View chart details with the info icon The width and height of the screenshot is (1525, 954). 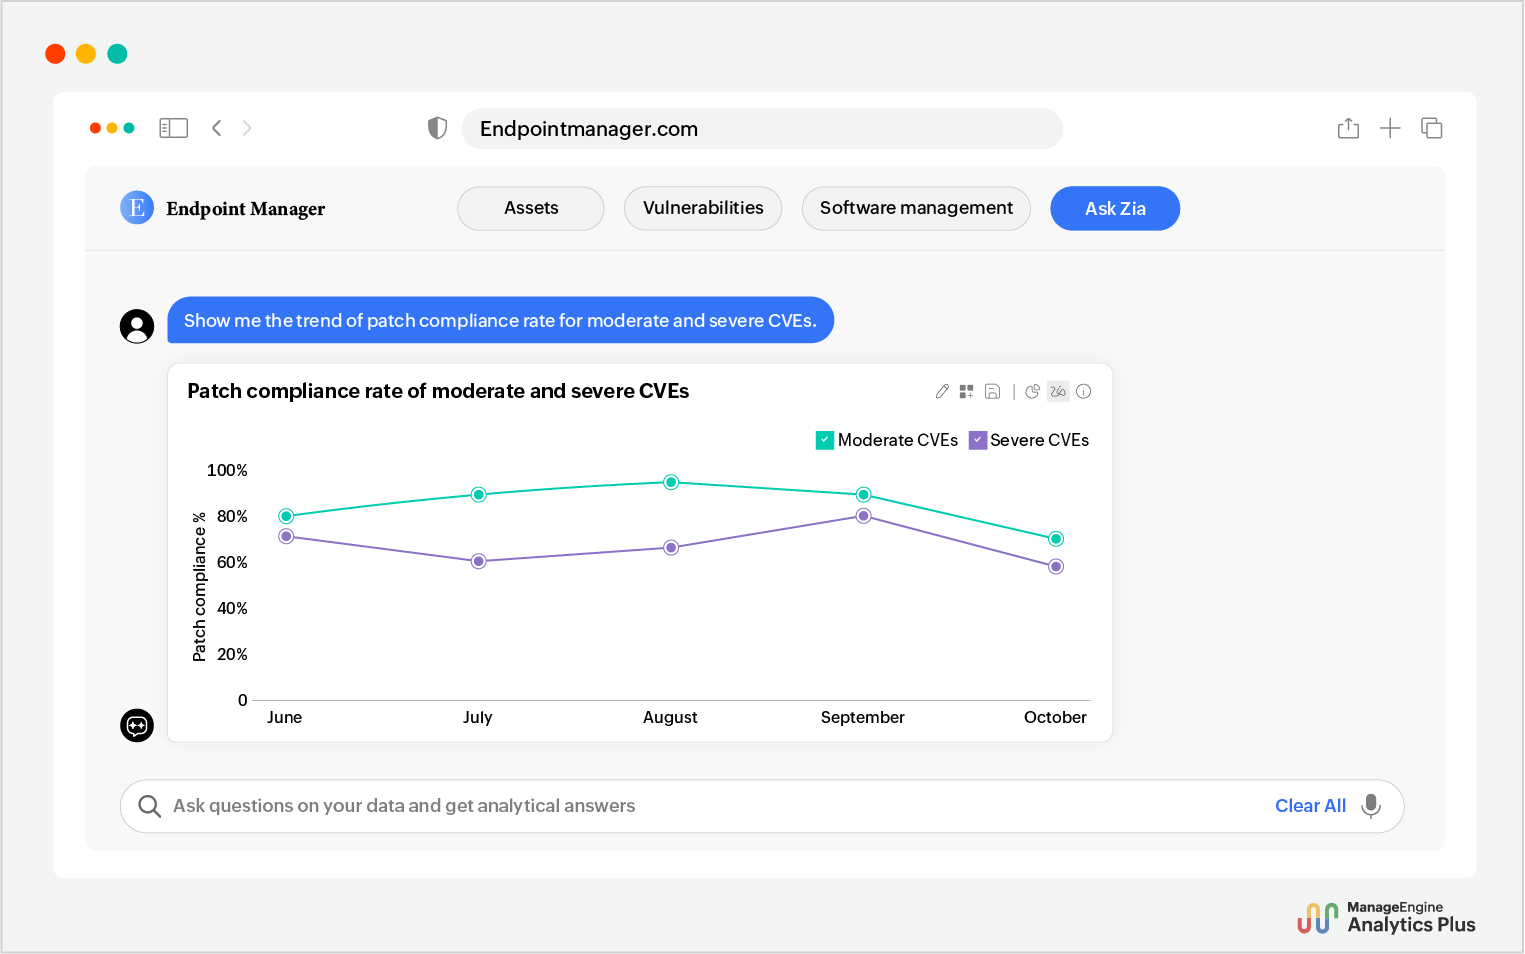pyautogui.click(x=1083, y=391)
